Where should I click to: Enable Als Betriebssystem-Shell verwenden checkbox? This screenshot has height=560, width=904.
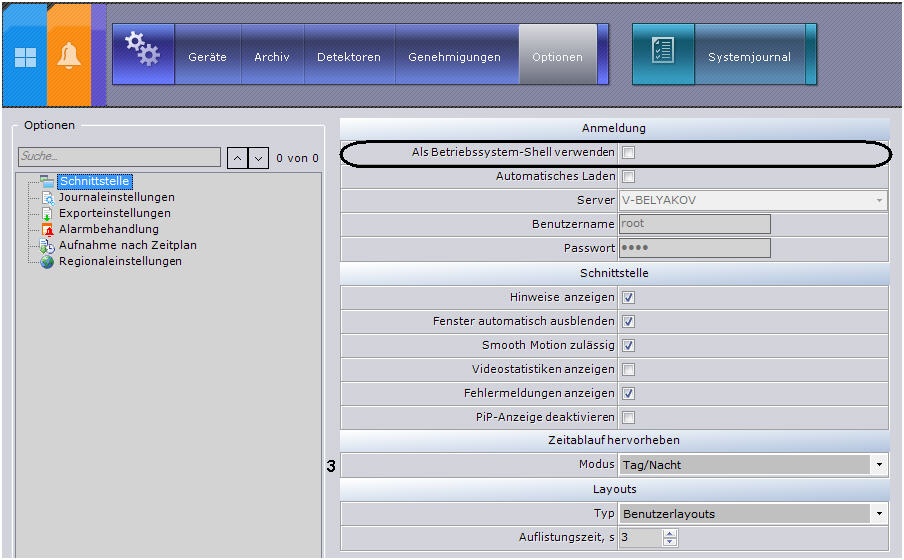coord(629,153)
